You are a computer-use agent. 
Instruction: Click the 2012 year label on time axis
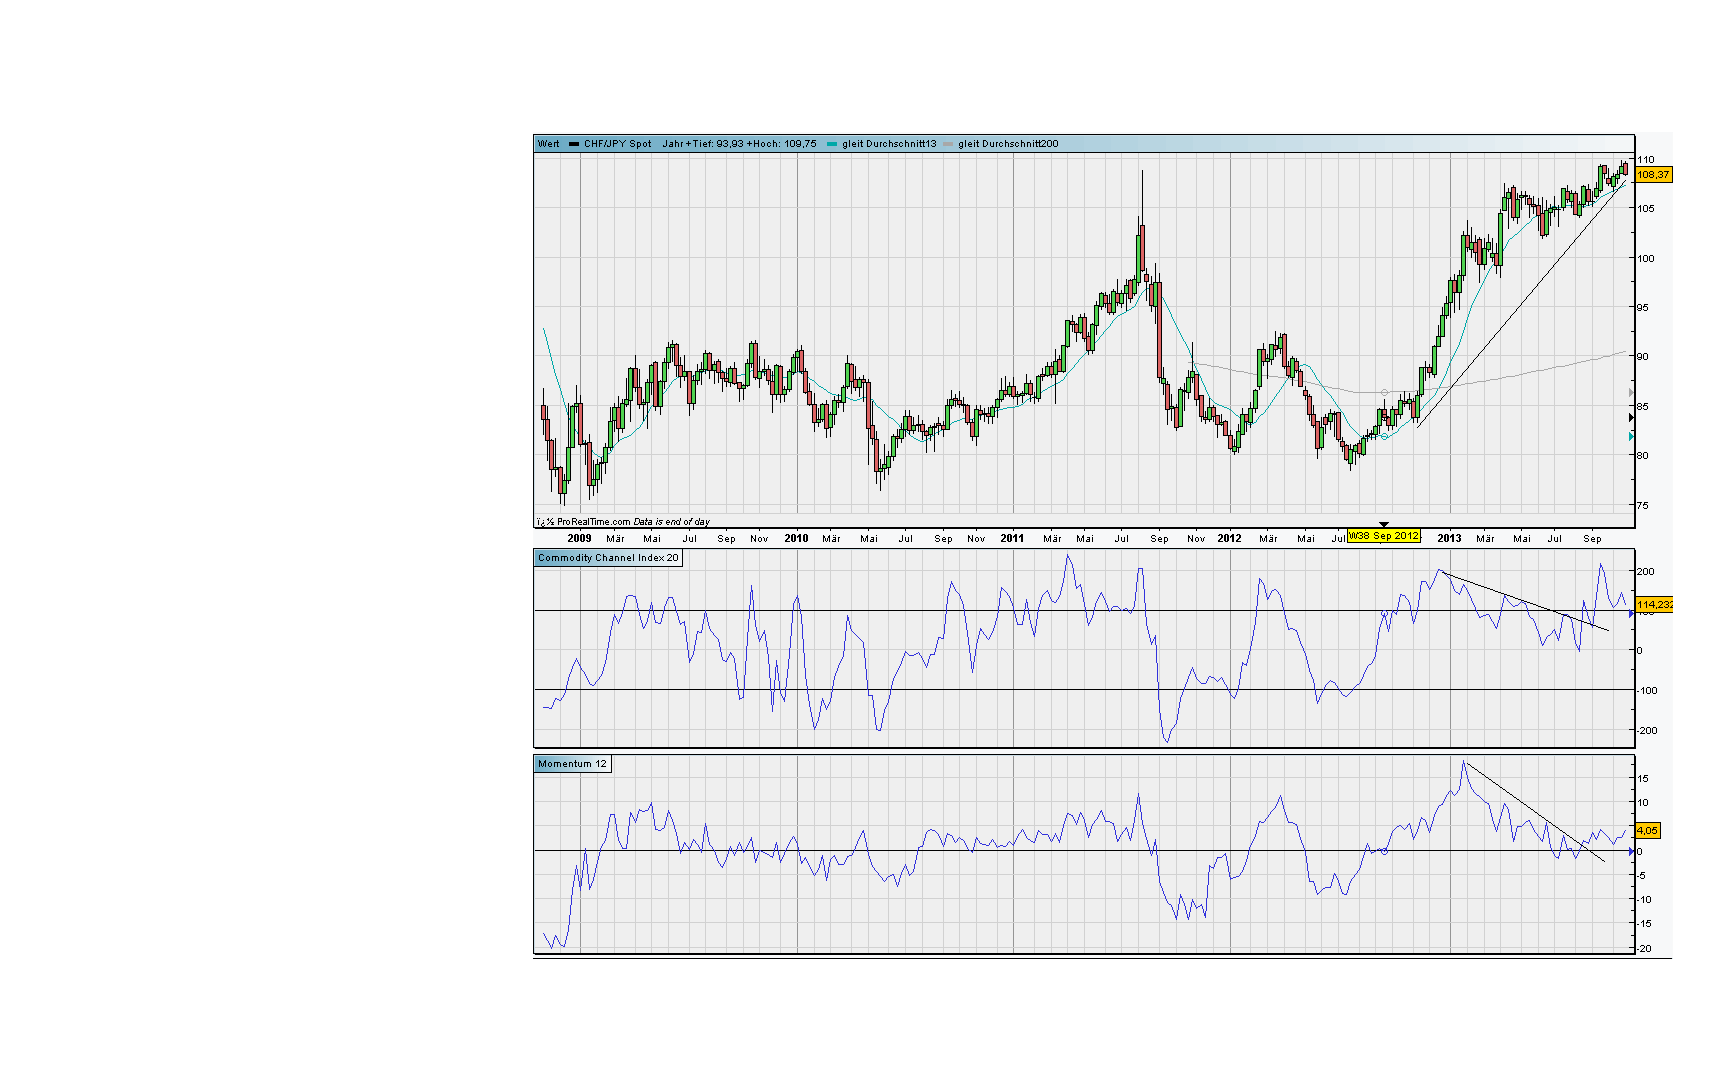(x=1229, y=538)
